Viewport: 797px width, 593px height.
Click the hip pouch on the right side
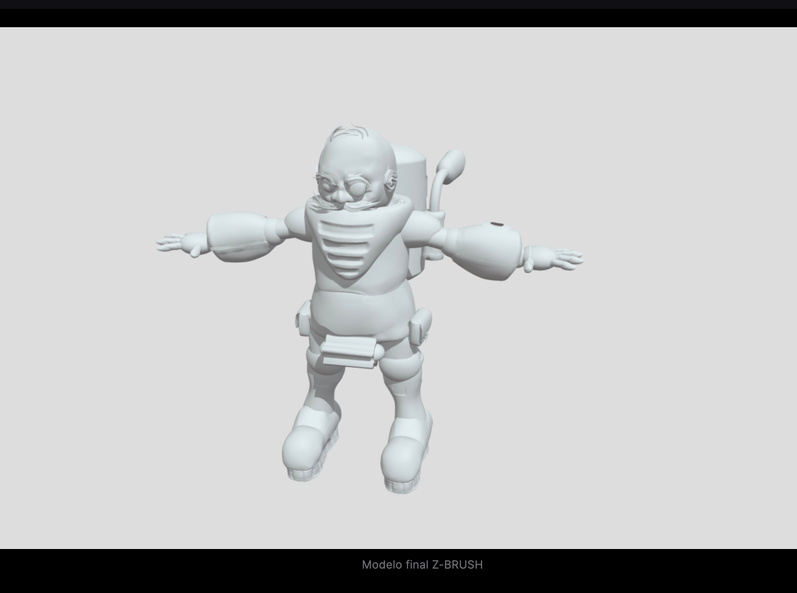coord(420,325)
